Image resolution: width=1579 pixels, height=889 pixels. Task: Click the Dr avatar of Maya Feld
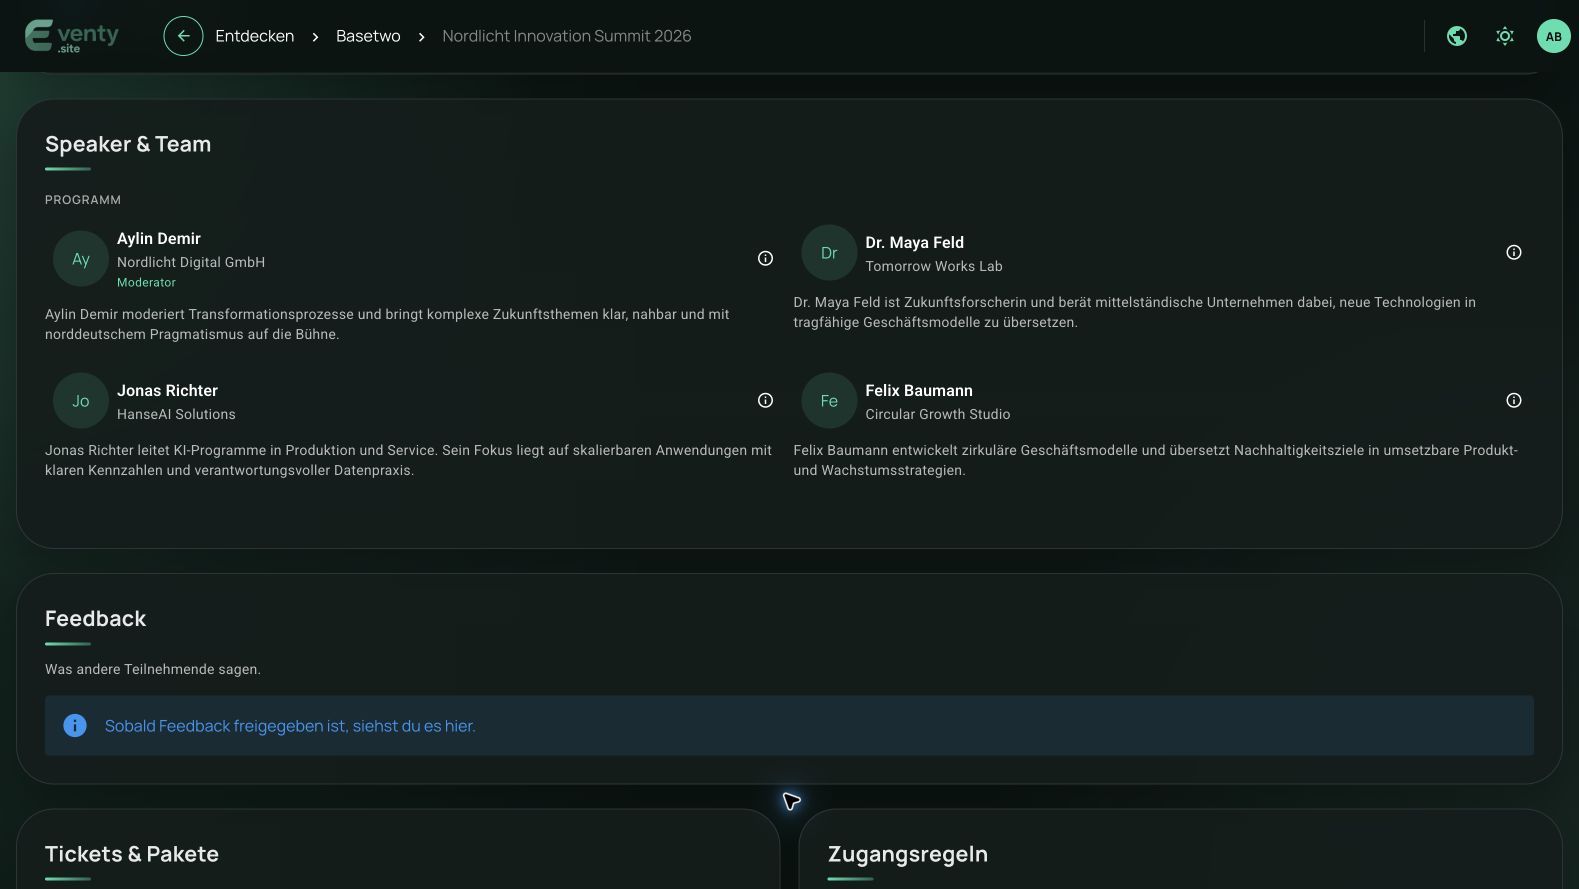tap(829, 253)
